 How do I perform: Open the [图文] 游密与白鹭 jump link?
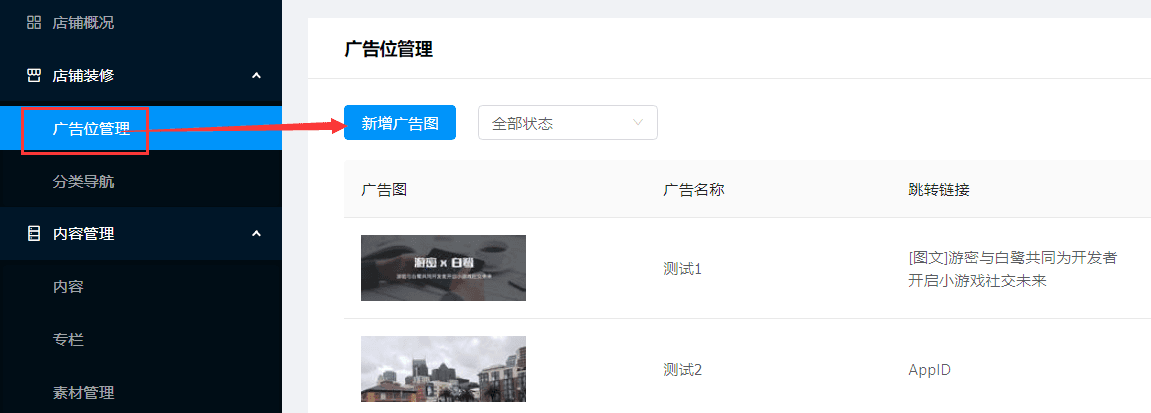1006,269
